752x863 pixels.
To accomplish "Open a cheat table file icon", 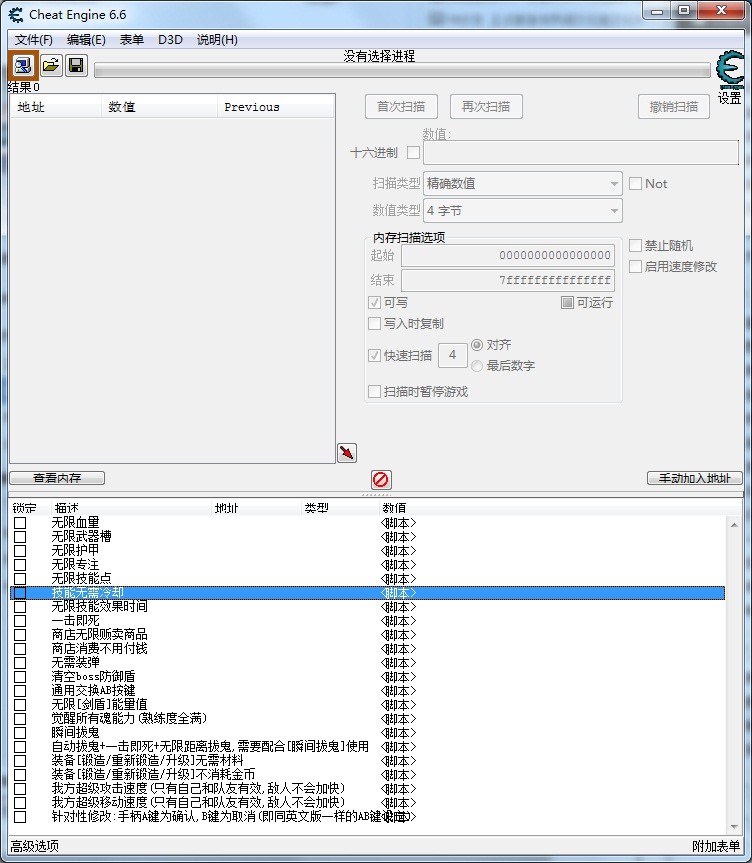I will 51,65.
